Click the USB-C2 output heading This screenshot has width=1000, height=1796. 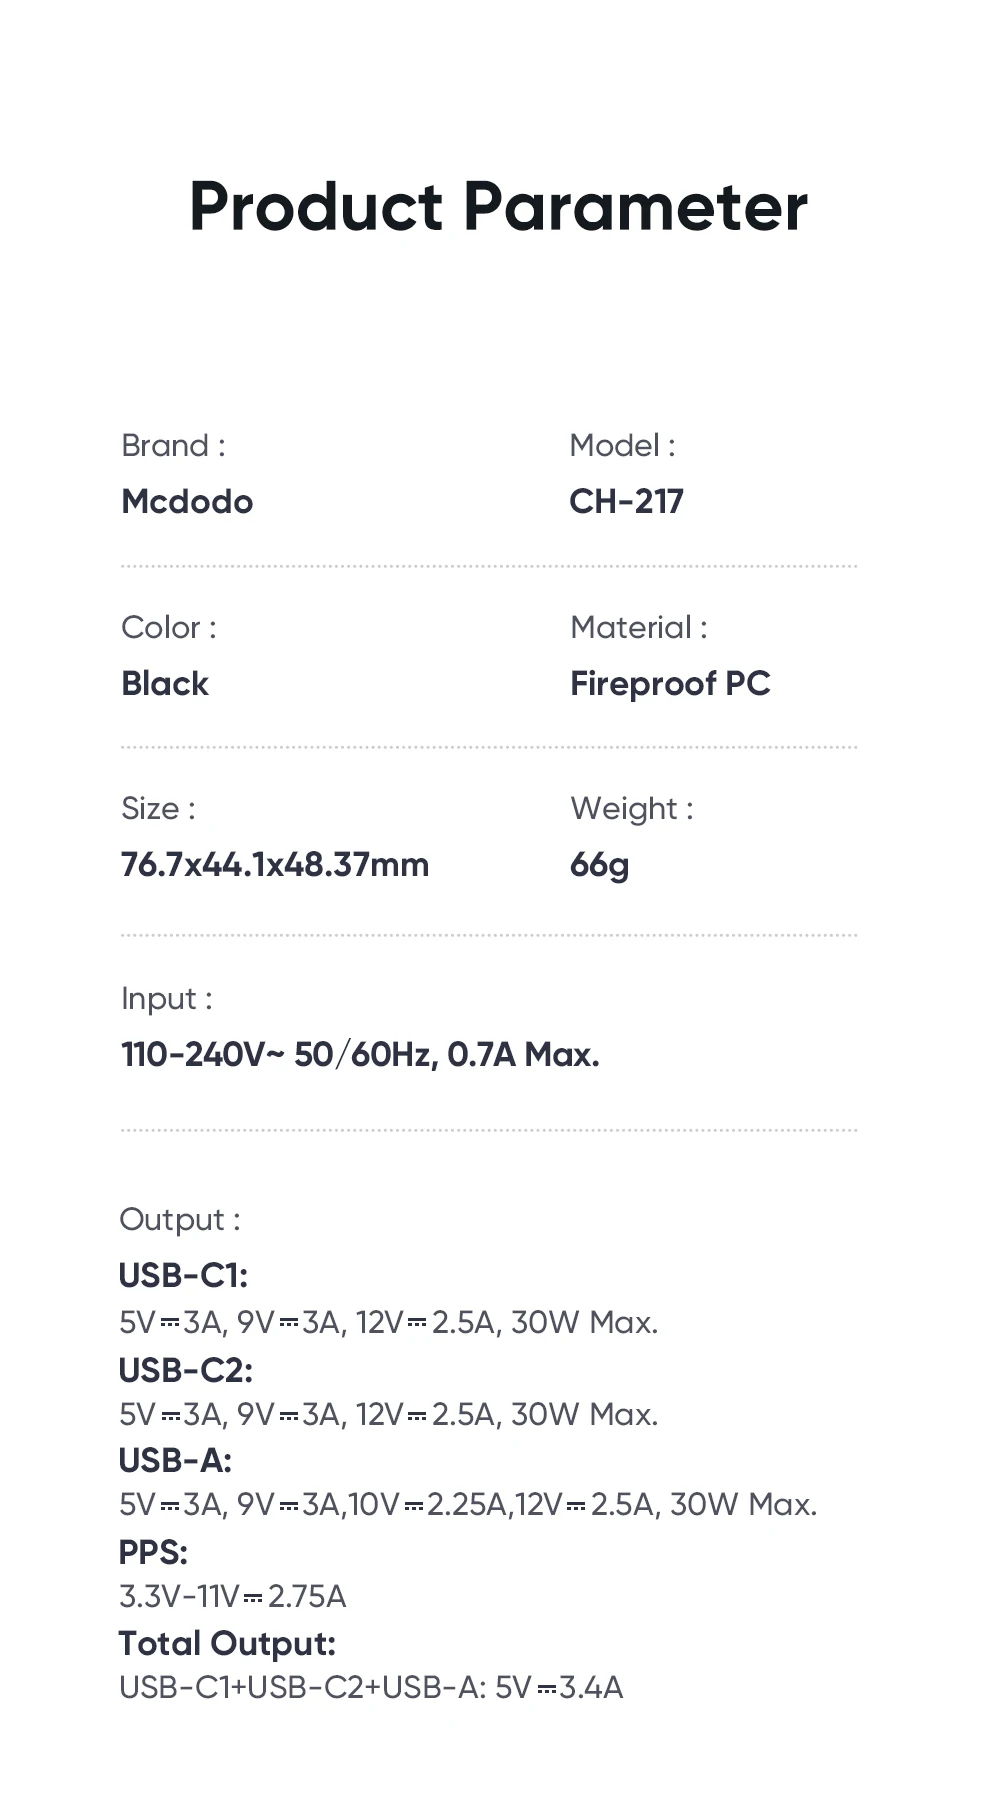(185, 1370)
